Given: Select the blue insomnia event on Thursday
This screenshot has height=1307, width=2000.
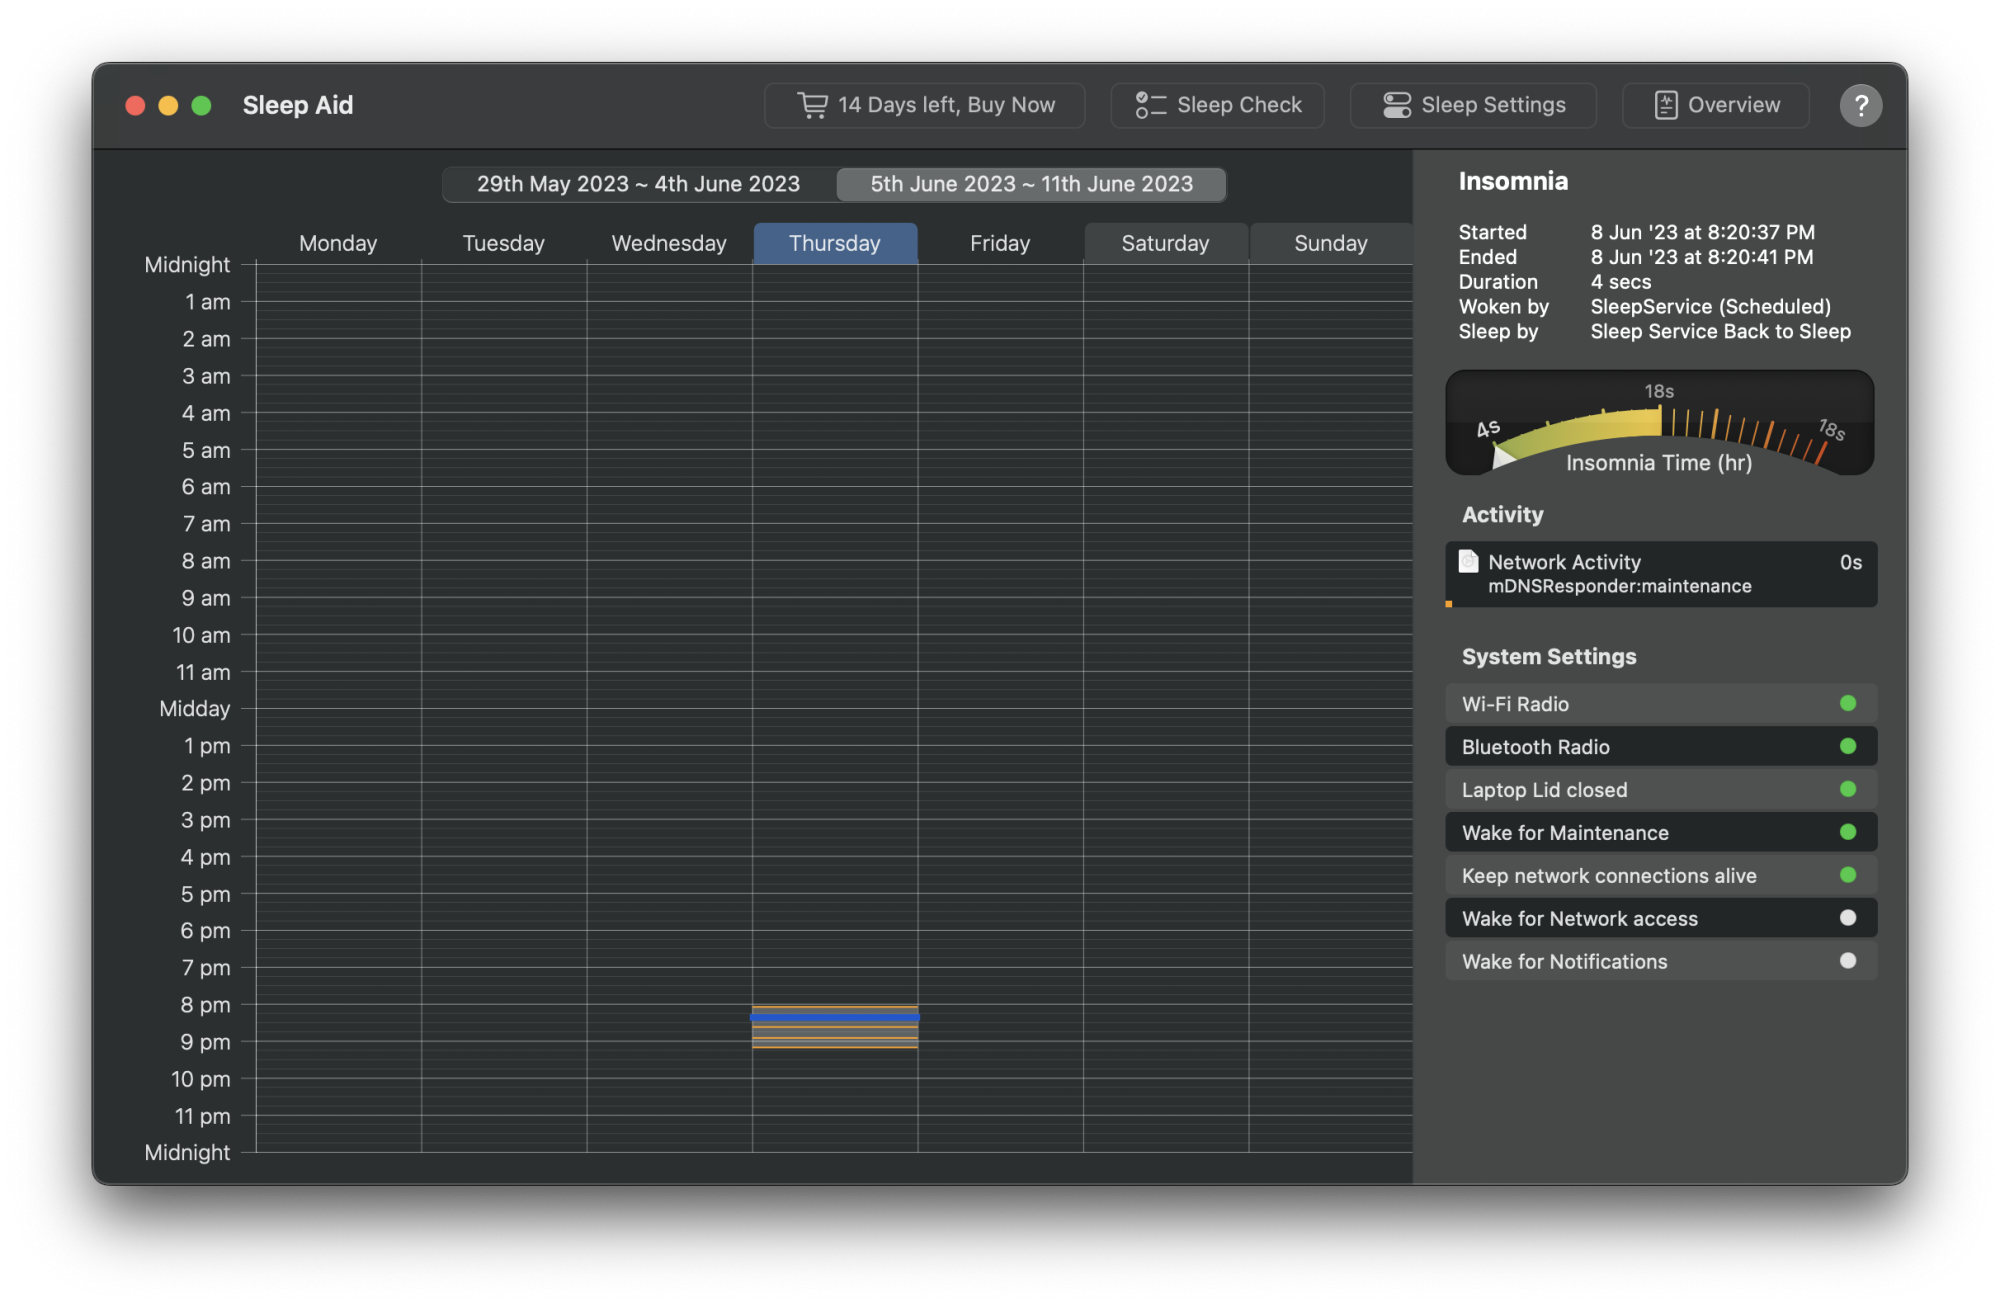Looking at the screenshot, I should pyautogui.click(x=834, y=1017).
